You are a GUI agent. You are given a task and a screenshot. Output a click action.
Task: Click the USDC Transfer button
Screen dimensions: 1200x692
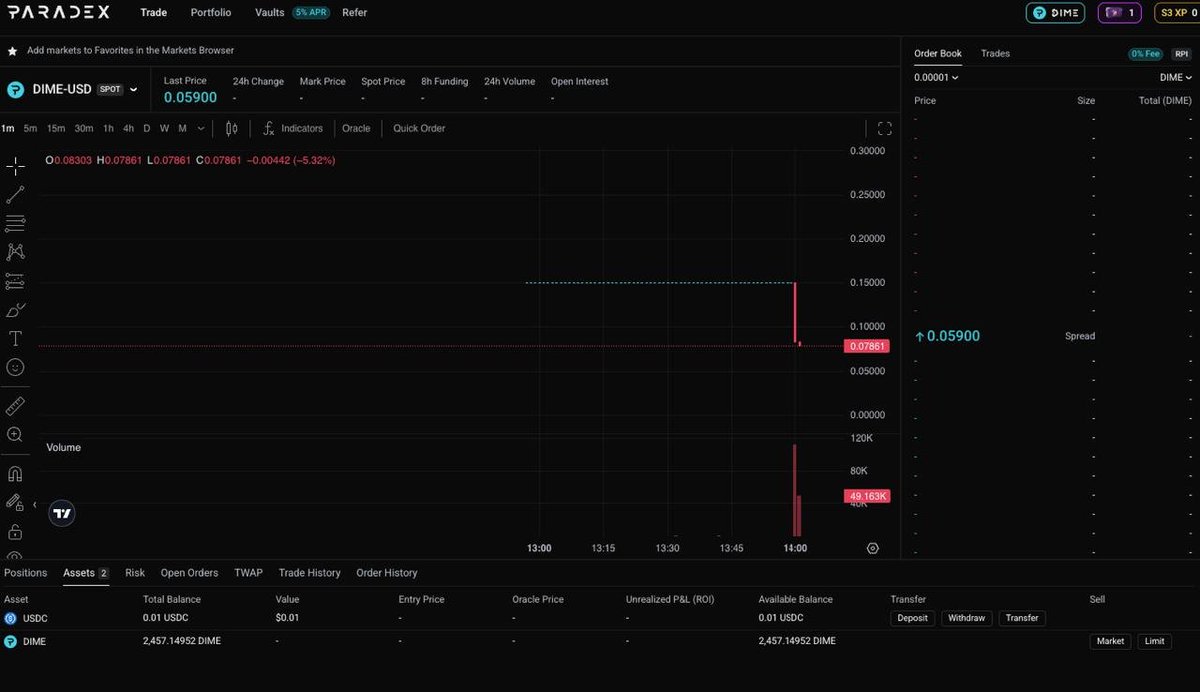(1022, 618)
